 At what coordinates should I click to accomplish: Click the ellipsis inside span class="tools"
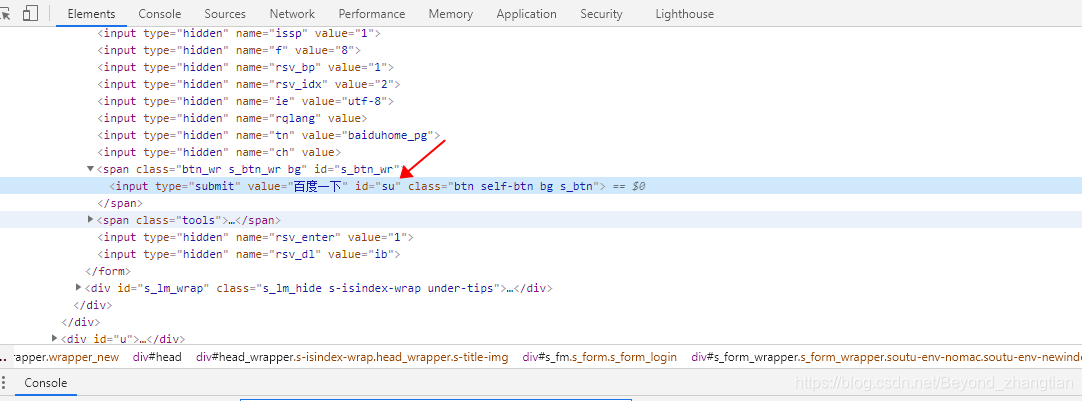pos(232,220)
